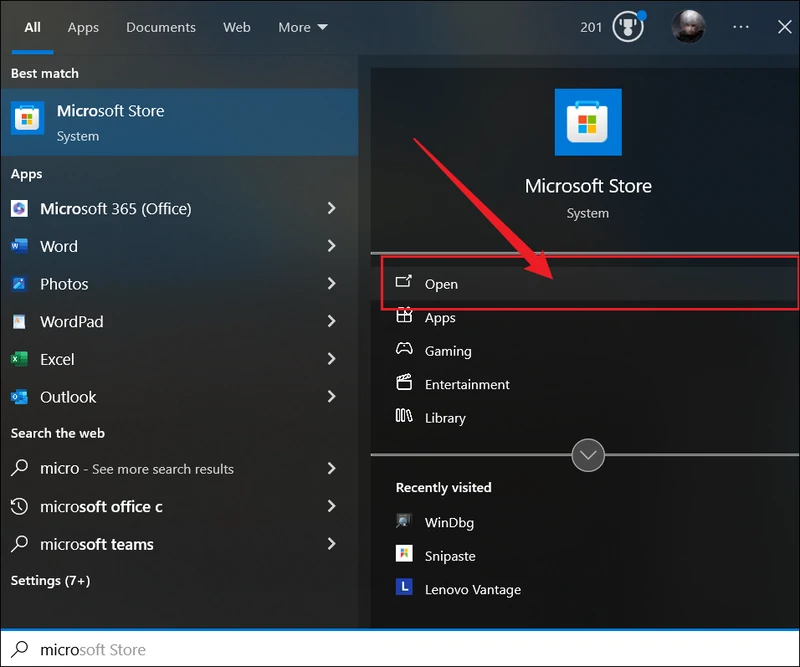The image size is (800, 667).
Task: Expand the Microsoft 365 (Office) chevron
Action: pos(331,208)
